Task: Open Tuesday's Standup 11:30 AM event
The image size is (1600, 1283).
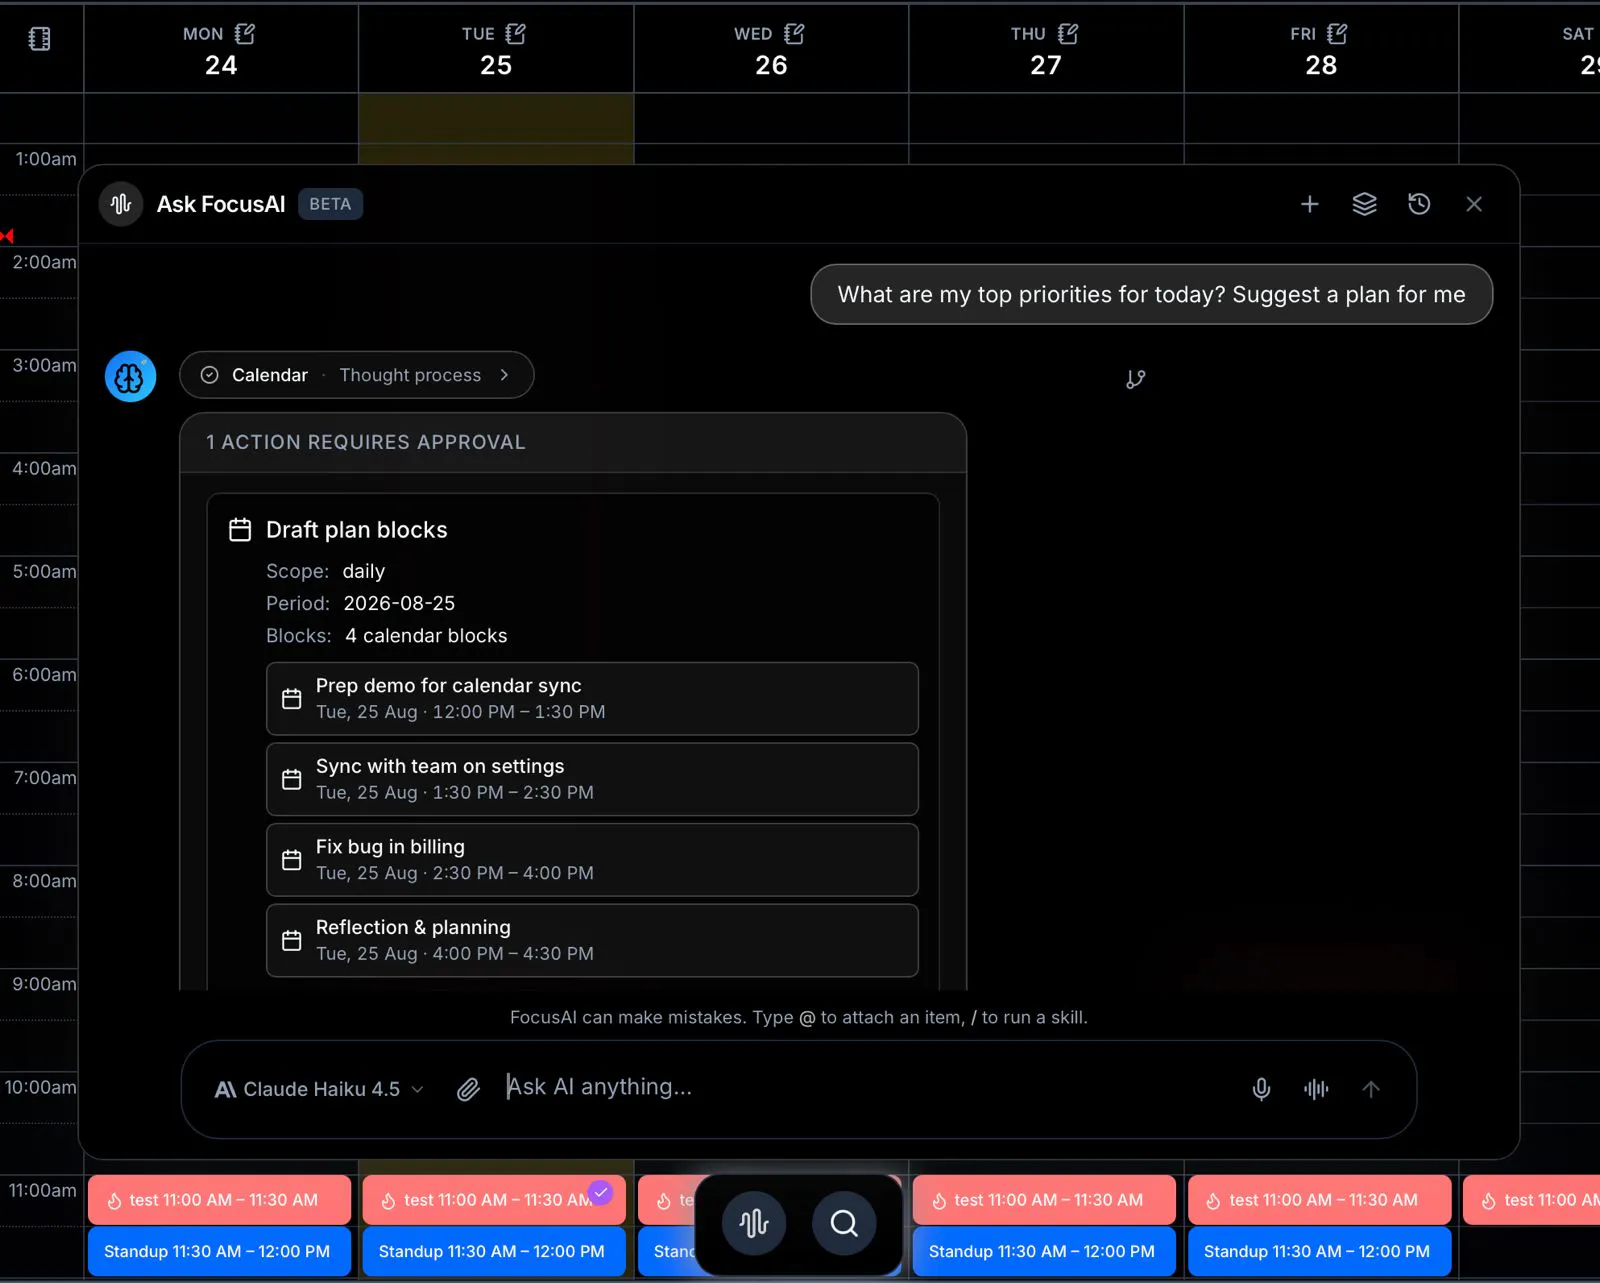Action: coord(494,1252)
